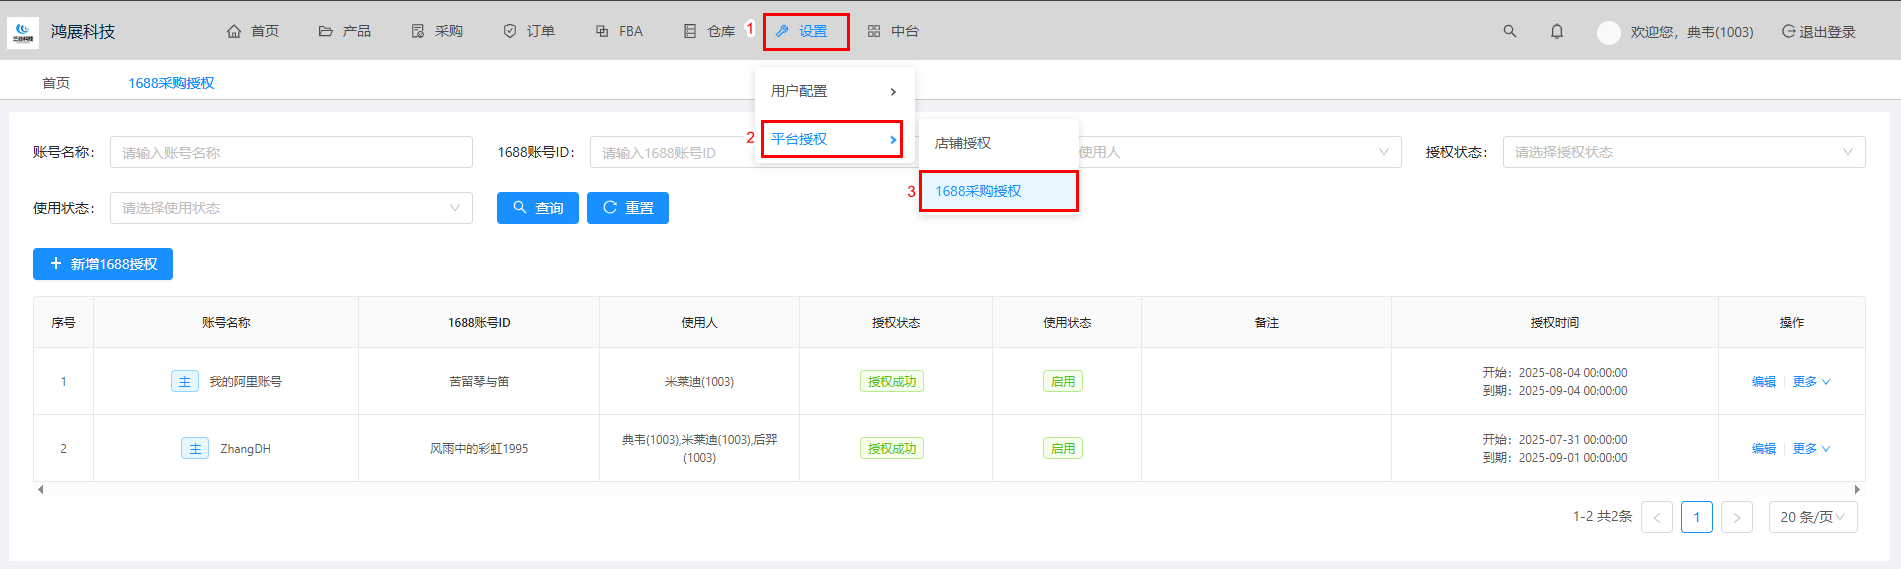
Task: Click the user avatar circle
Action: pyautogui.click(x=1608, y=32)
